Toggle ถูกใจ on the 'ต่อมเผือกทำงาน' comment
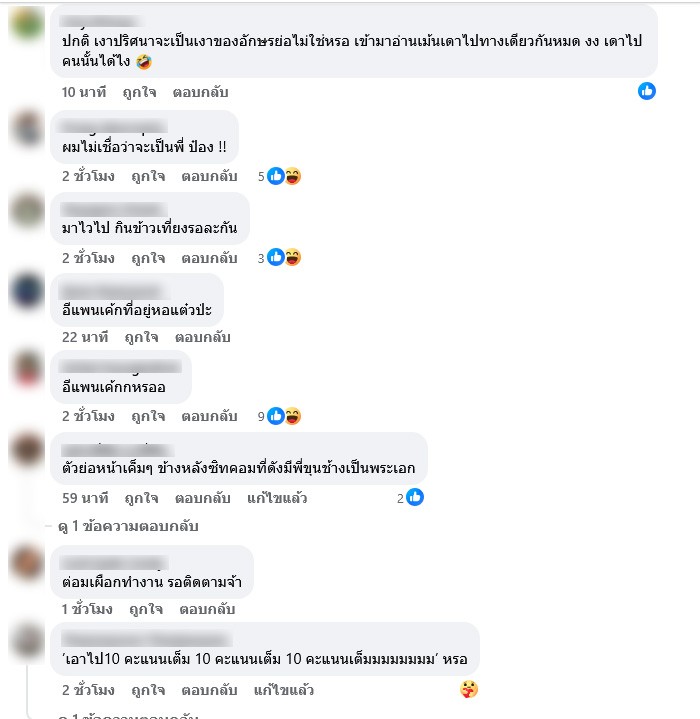The image size is (700, 719). tap(146, 609)
